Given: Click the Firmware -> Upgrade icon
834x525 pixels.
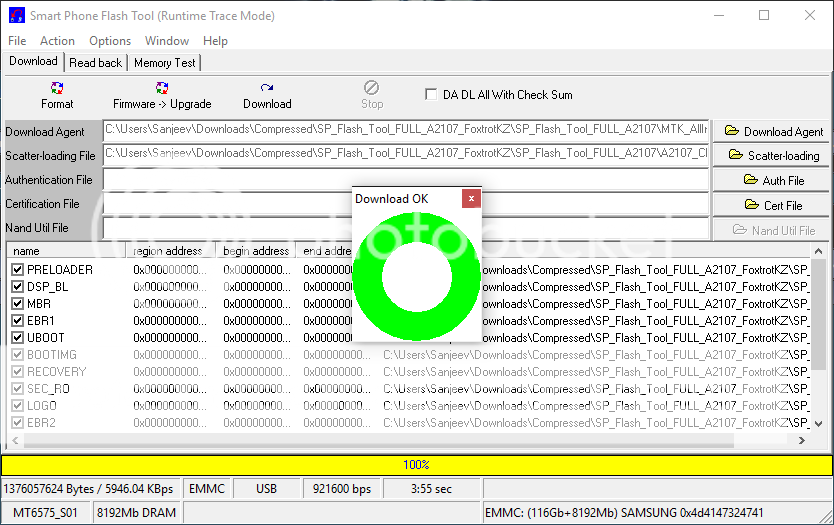Looking at the screenshot, I should pyautogui.click(x=162, y=89).
